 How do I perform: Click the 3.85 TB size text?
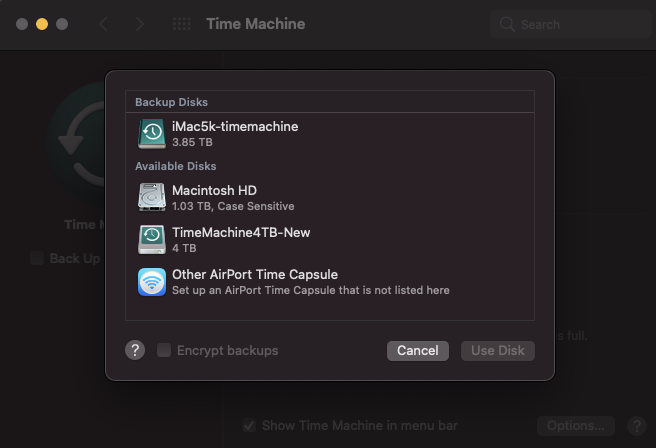(x=192, y=142)
